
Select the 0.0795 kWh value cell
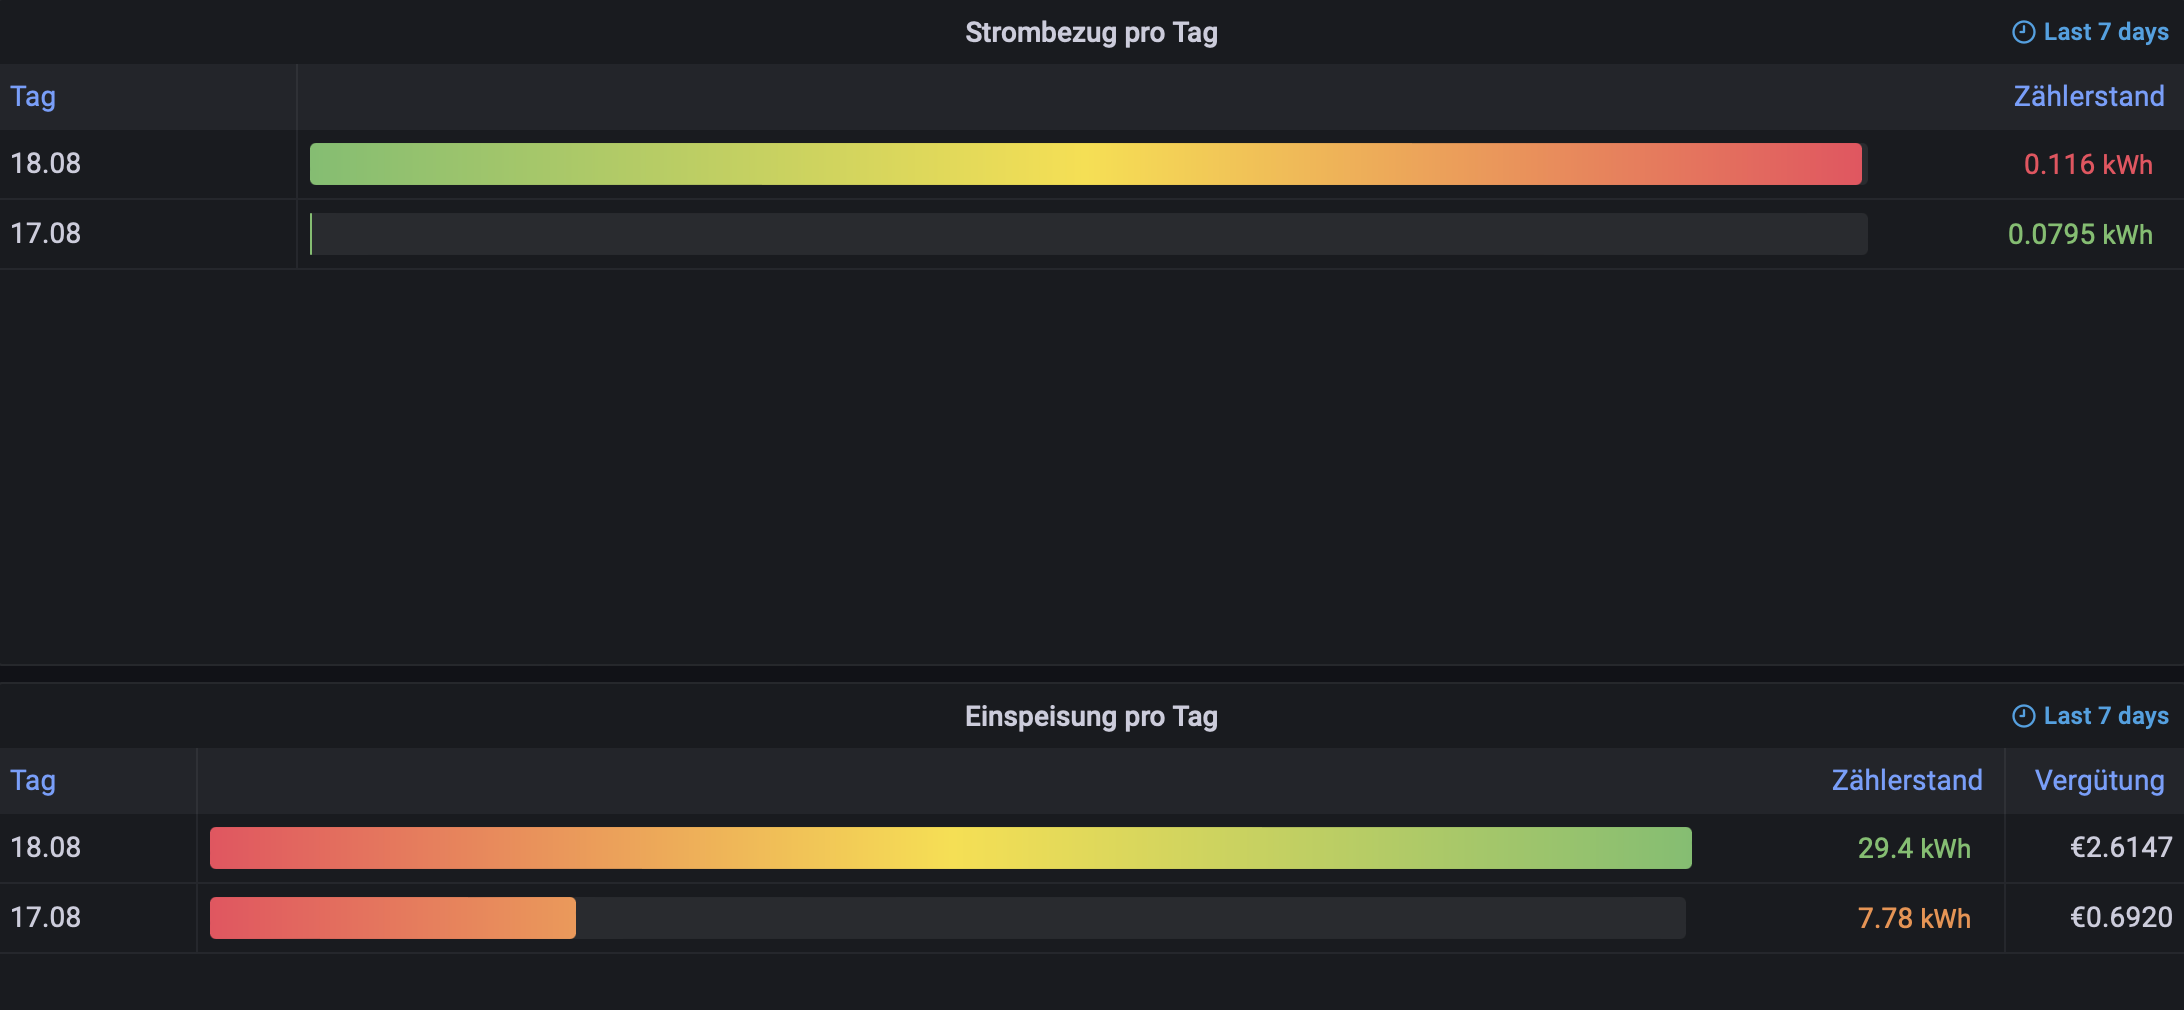point(2080,235)
